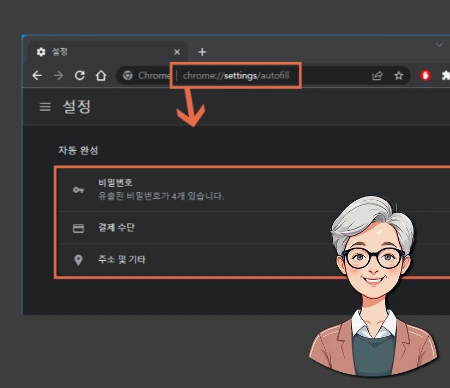Open the 결제 수단 settings row
The width and height of the screenshot is (450, 388).
tap(254, 228)
